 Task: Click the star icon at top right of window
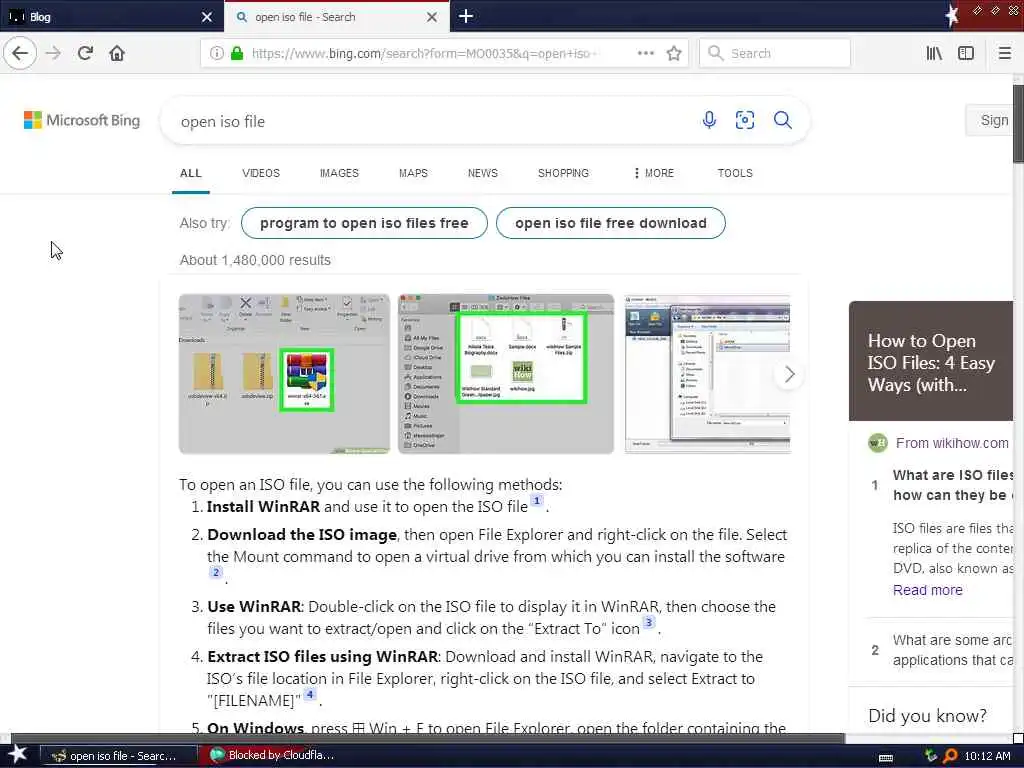[x=952, y=15]
